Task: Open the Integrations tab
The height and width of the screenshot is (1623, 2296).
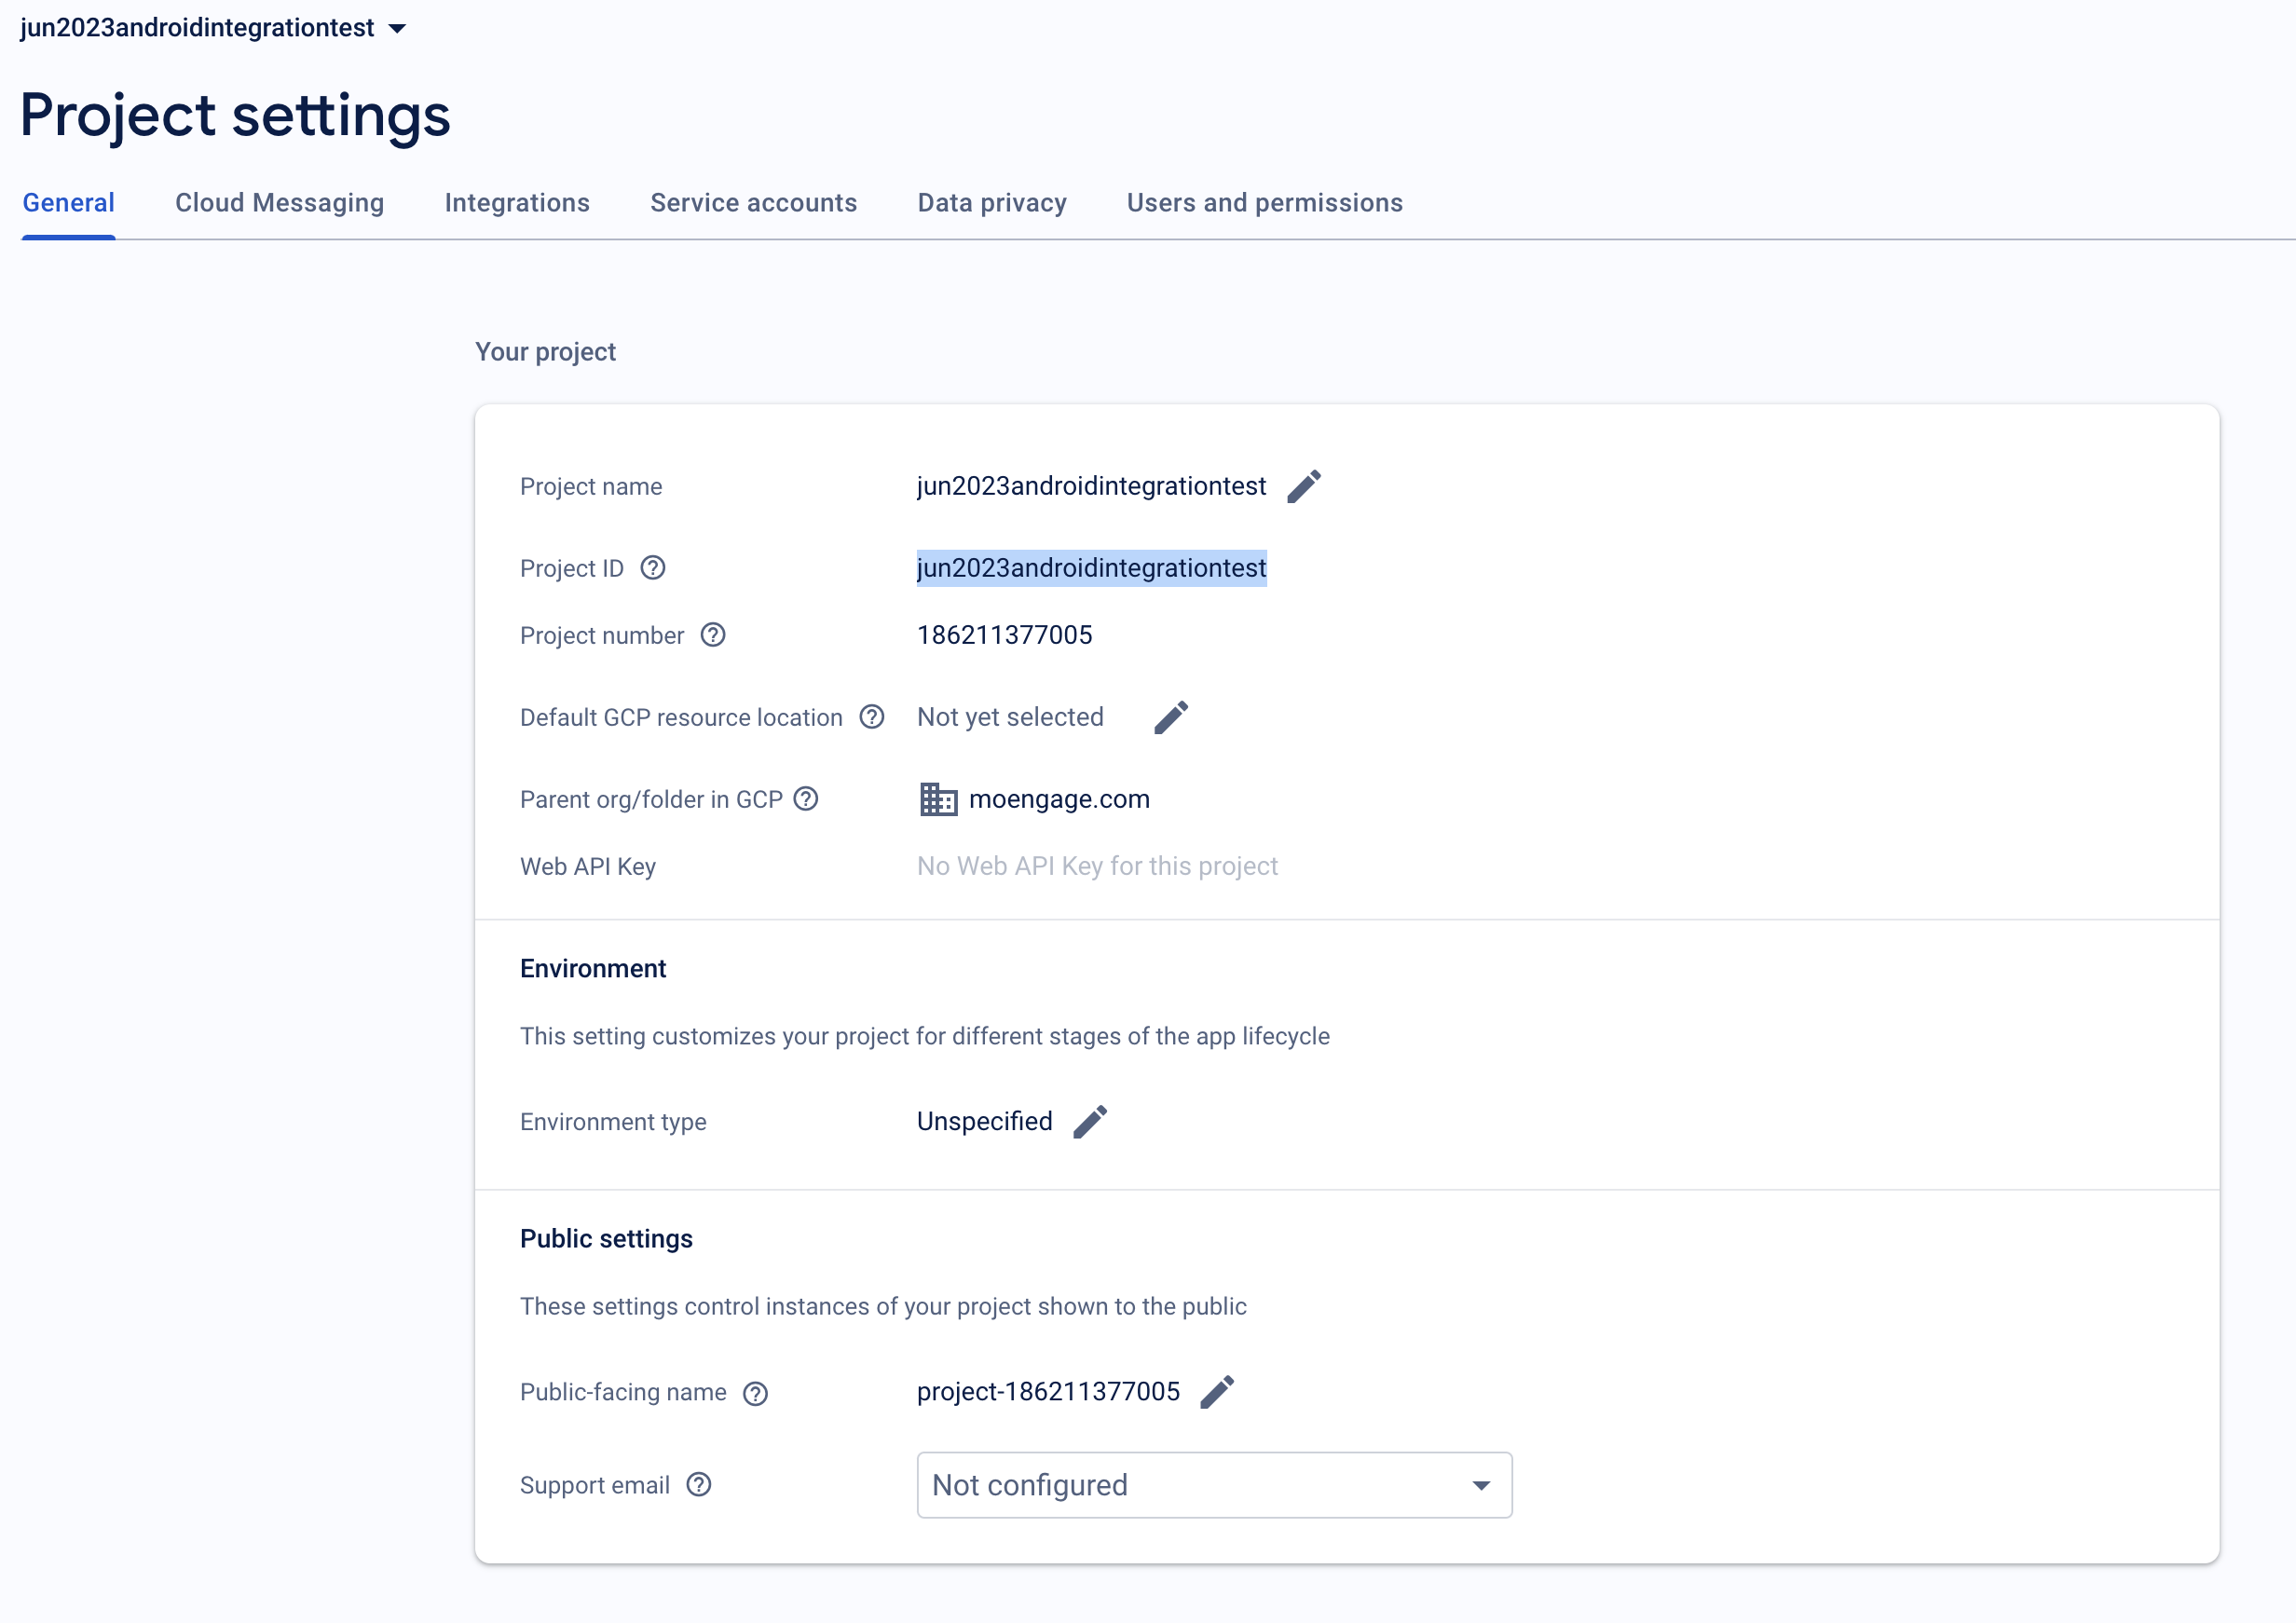Action: tap(517, 203)
